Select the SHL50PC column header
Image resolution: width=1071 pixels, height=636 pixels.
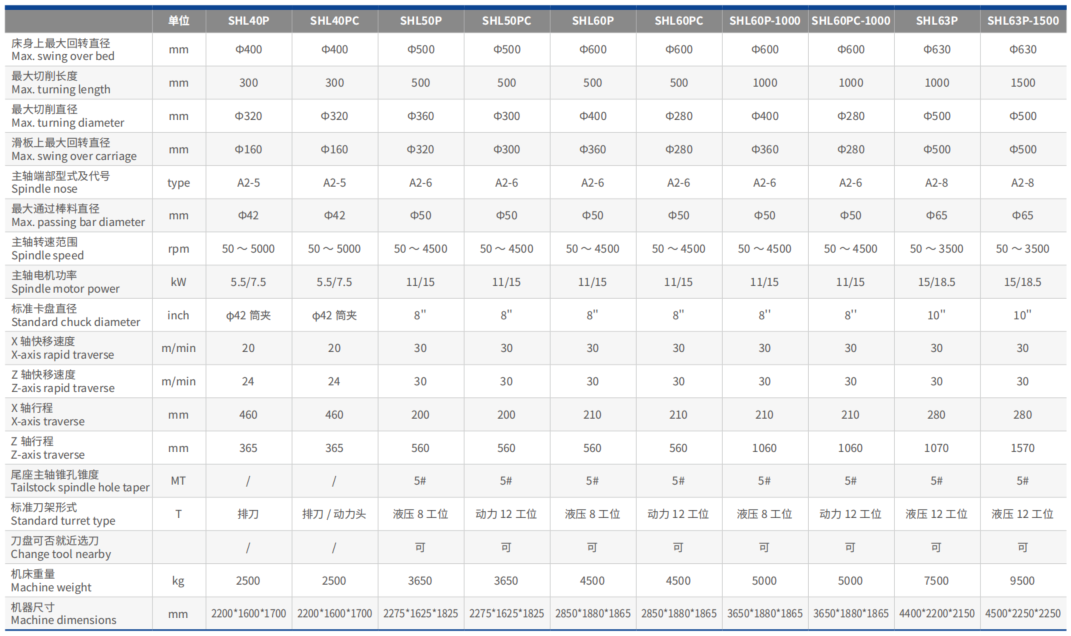[x=506, y=20]
